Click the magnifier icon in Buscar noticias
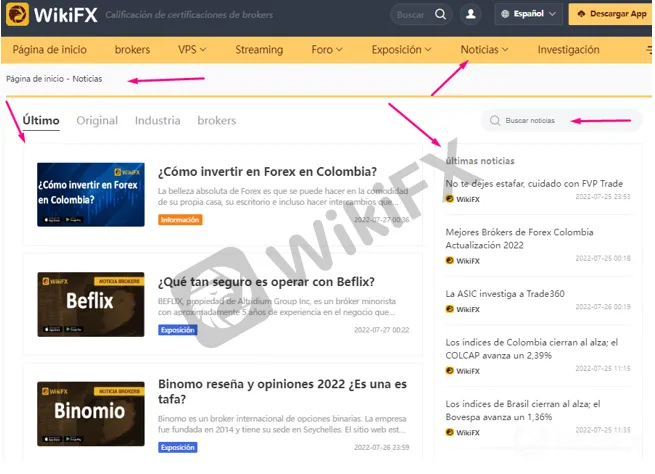The image size is (655, 474). coord(495,120)
